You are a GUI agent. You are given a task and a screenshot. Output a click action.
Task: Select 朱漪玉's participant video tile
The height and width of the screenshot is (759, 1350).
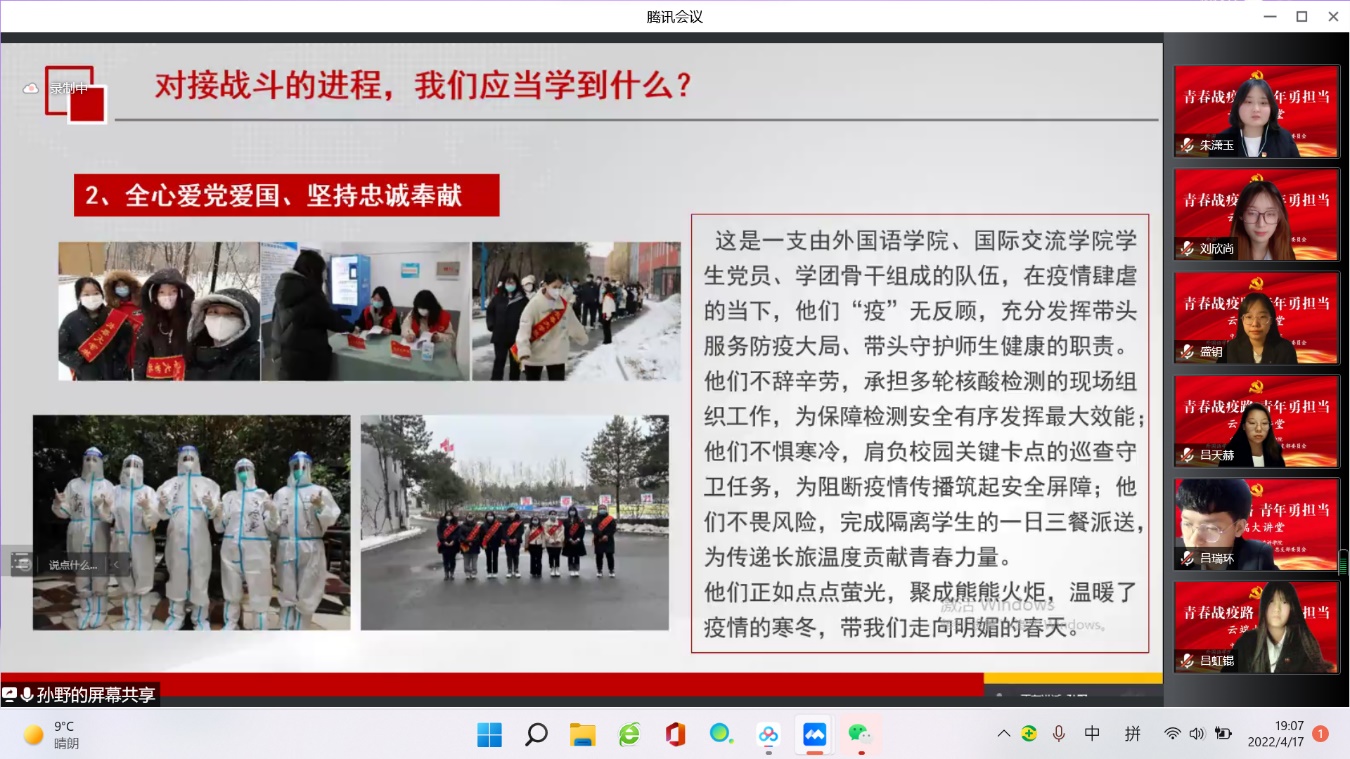pyautogui.click(x=1256, y=111)
